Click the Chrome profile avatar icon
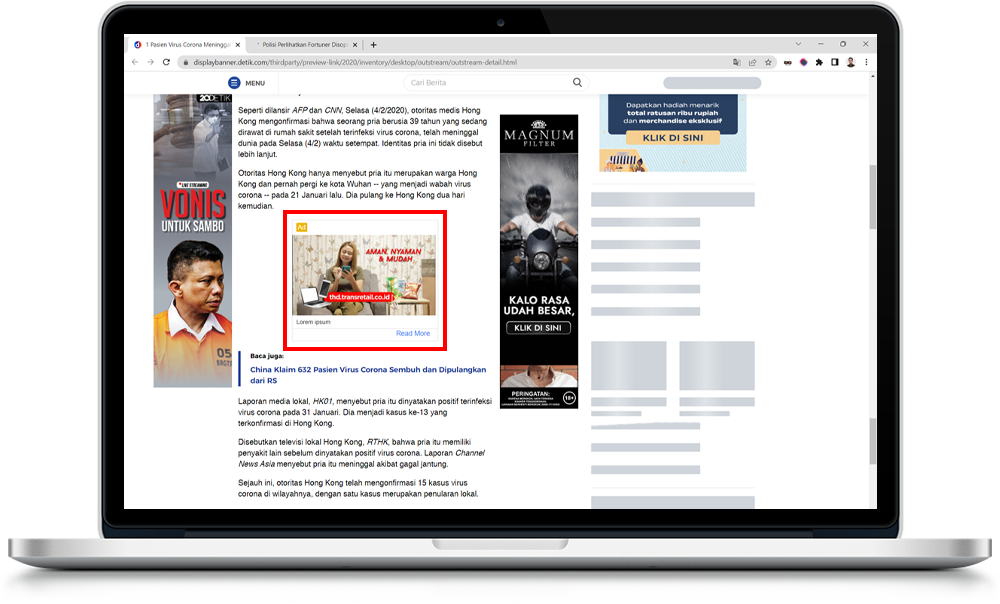The width and height of the screenshot is (1000, 604). (x=850, y=62)
